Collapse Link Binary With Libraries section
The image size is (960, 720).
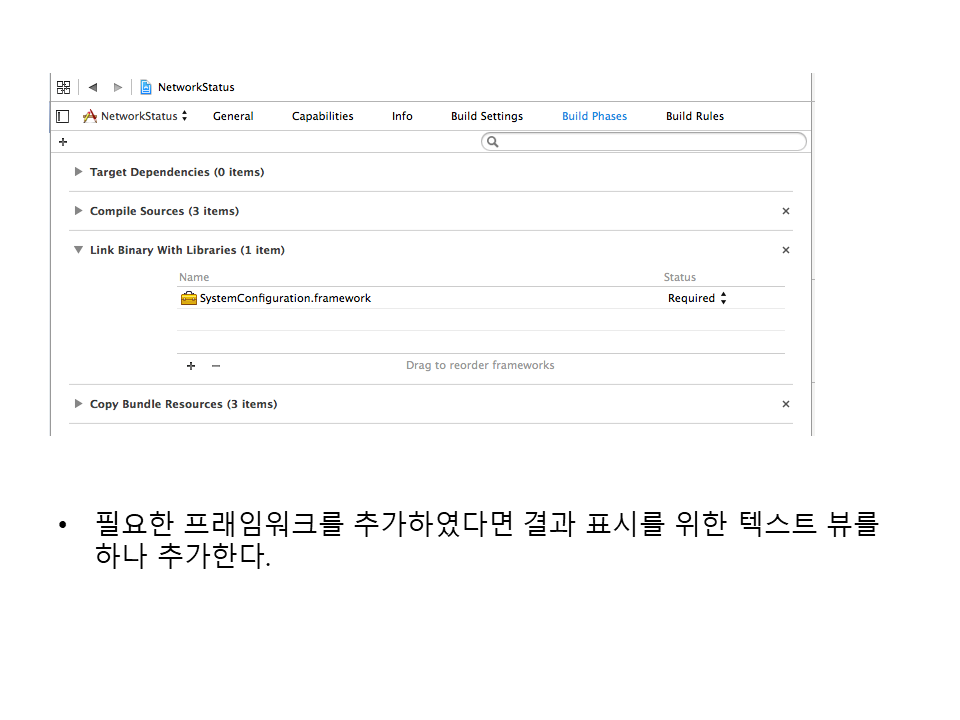(x=79, y=250)
